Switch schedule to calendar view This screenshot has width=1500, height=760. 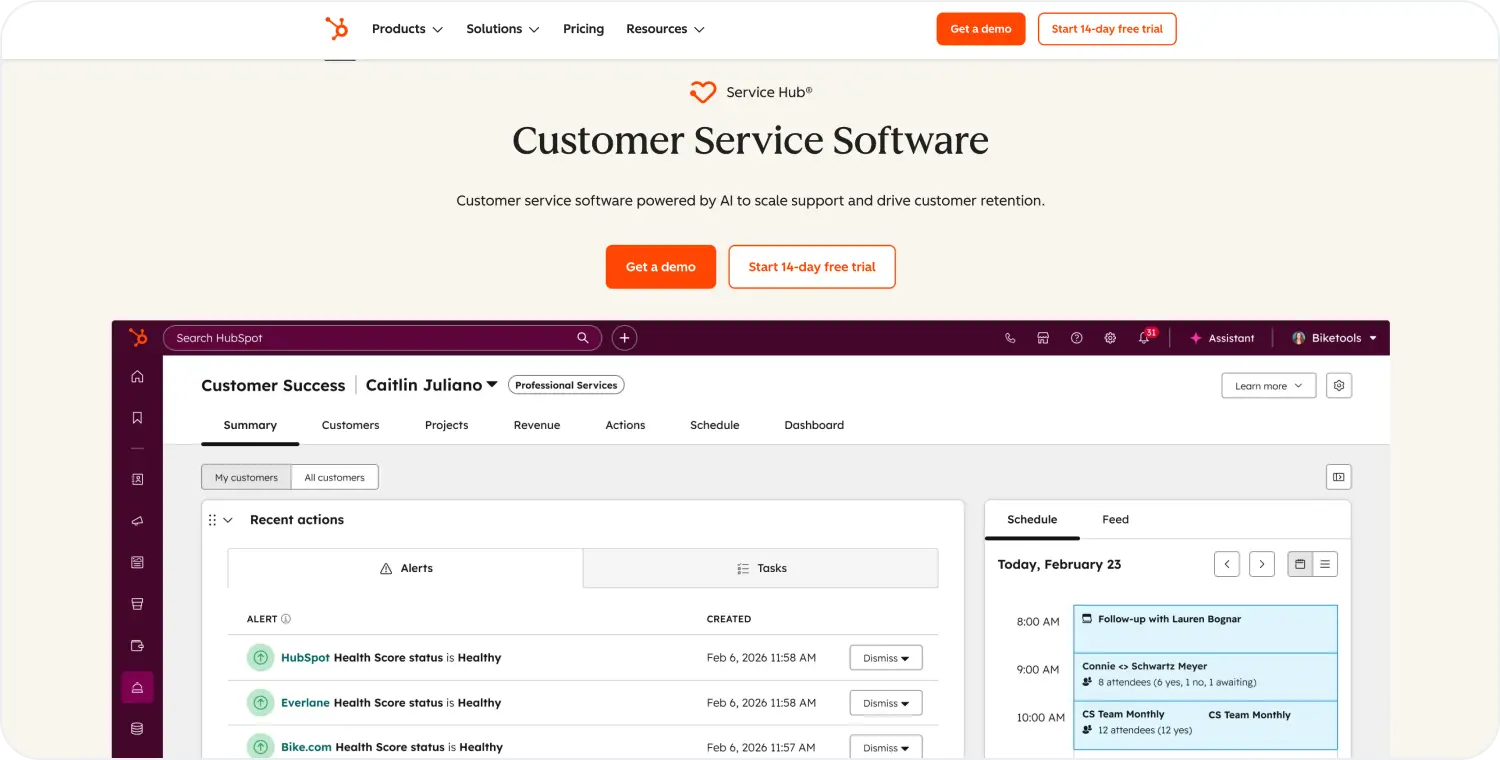[1300, 564]
